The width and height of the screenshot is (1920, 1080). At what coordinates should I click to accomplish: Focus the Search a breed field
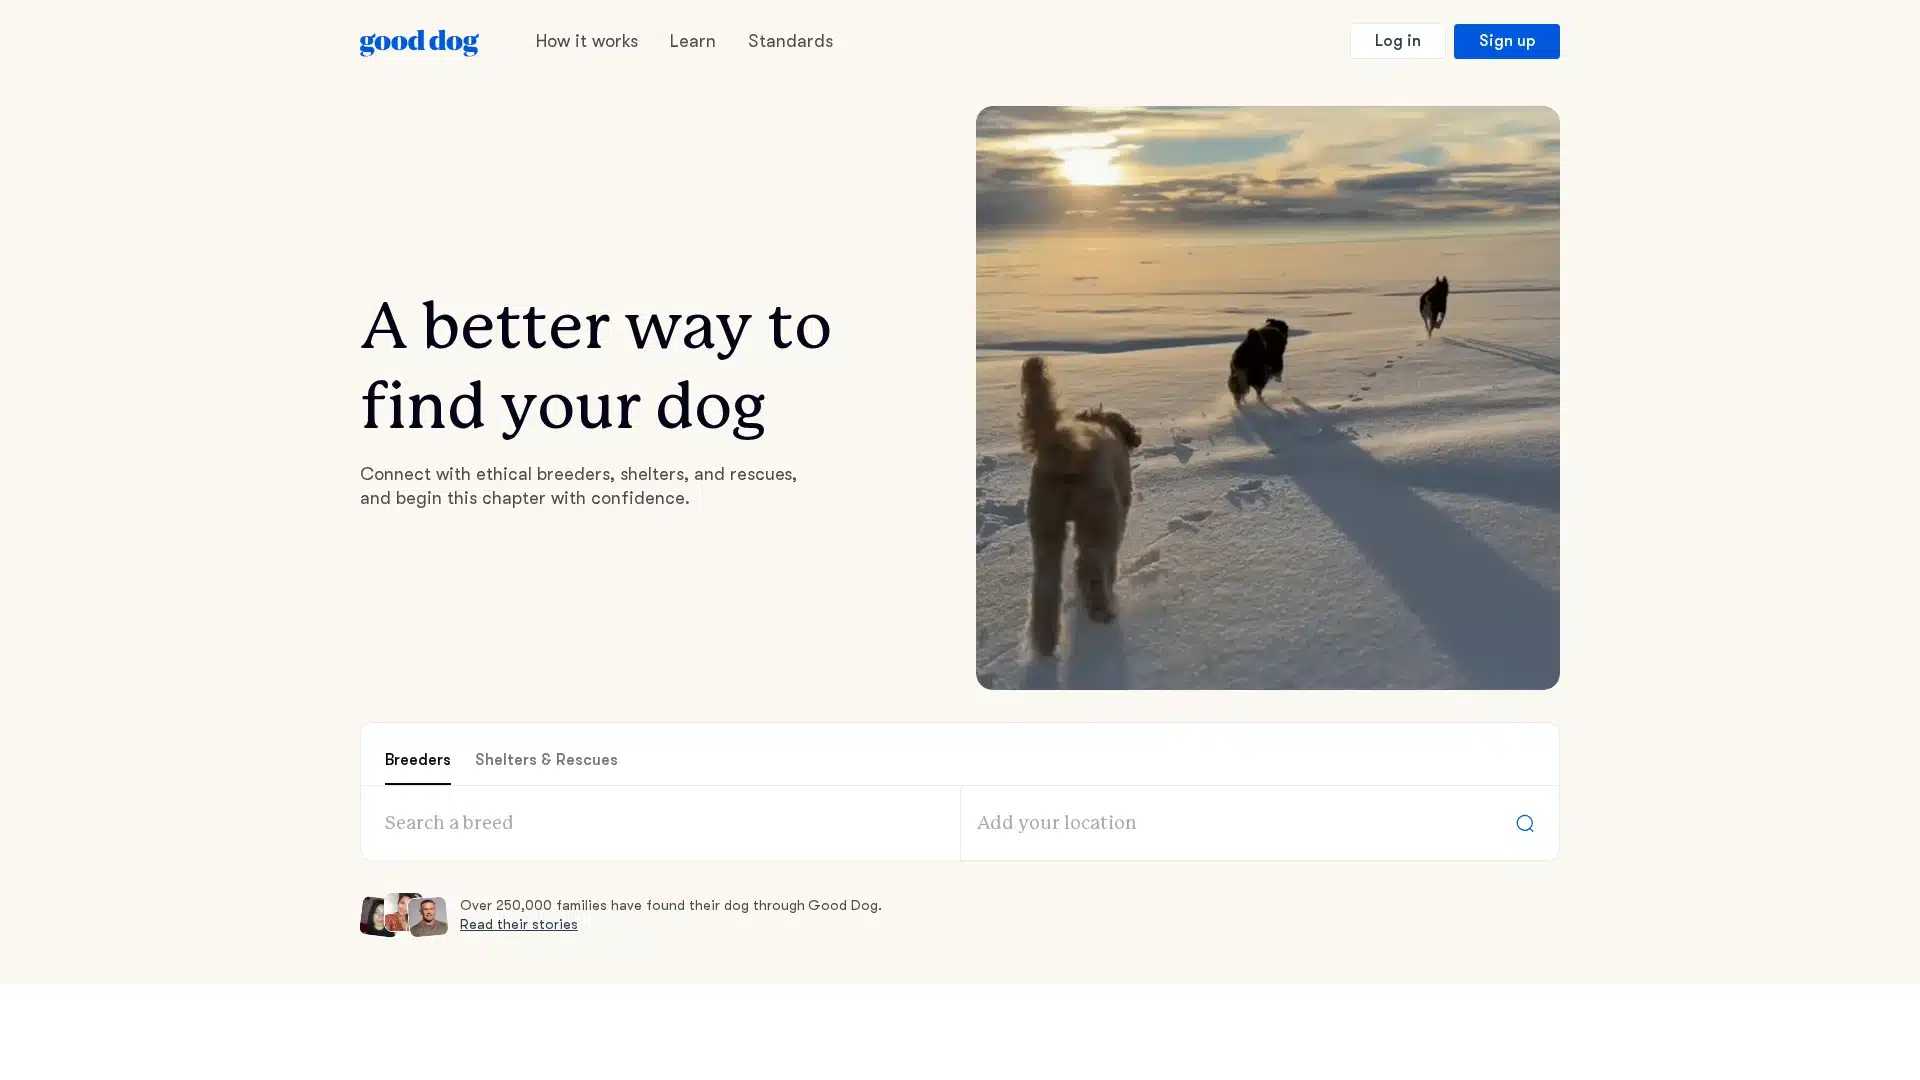660,823
